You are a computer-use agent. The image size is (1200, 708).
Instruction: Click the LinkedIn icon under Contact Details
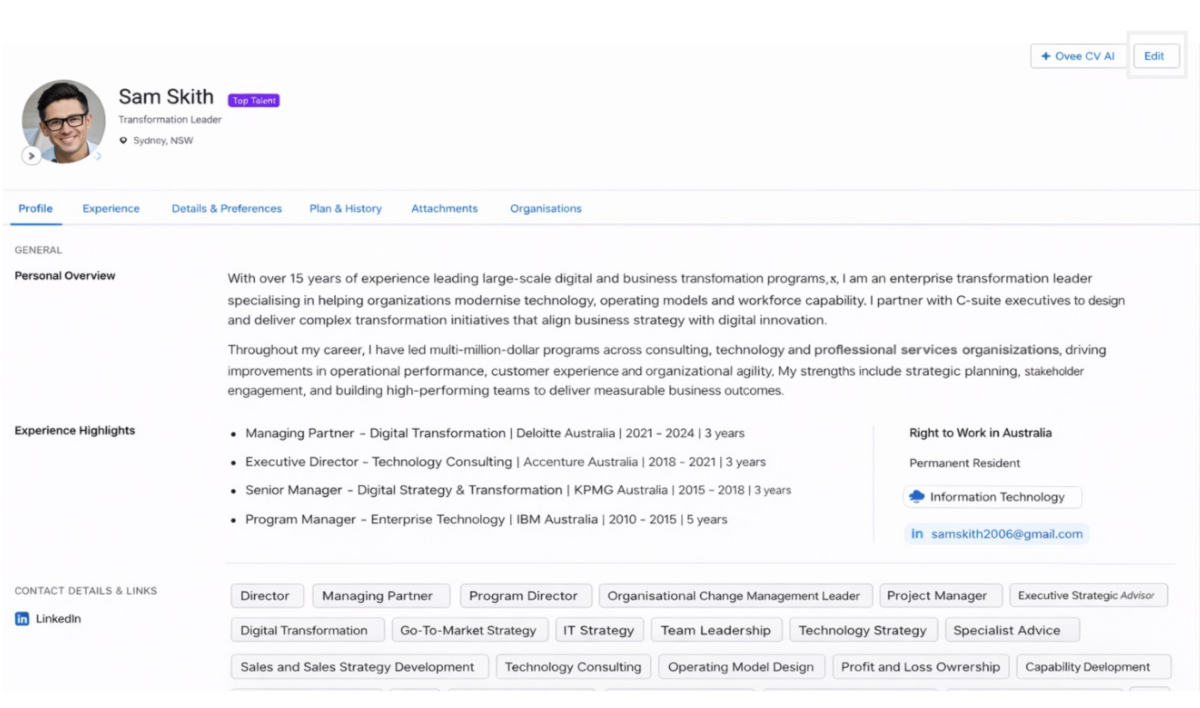(22, 619)
